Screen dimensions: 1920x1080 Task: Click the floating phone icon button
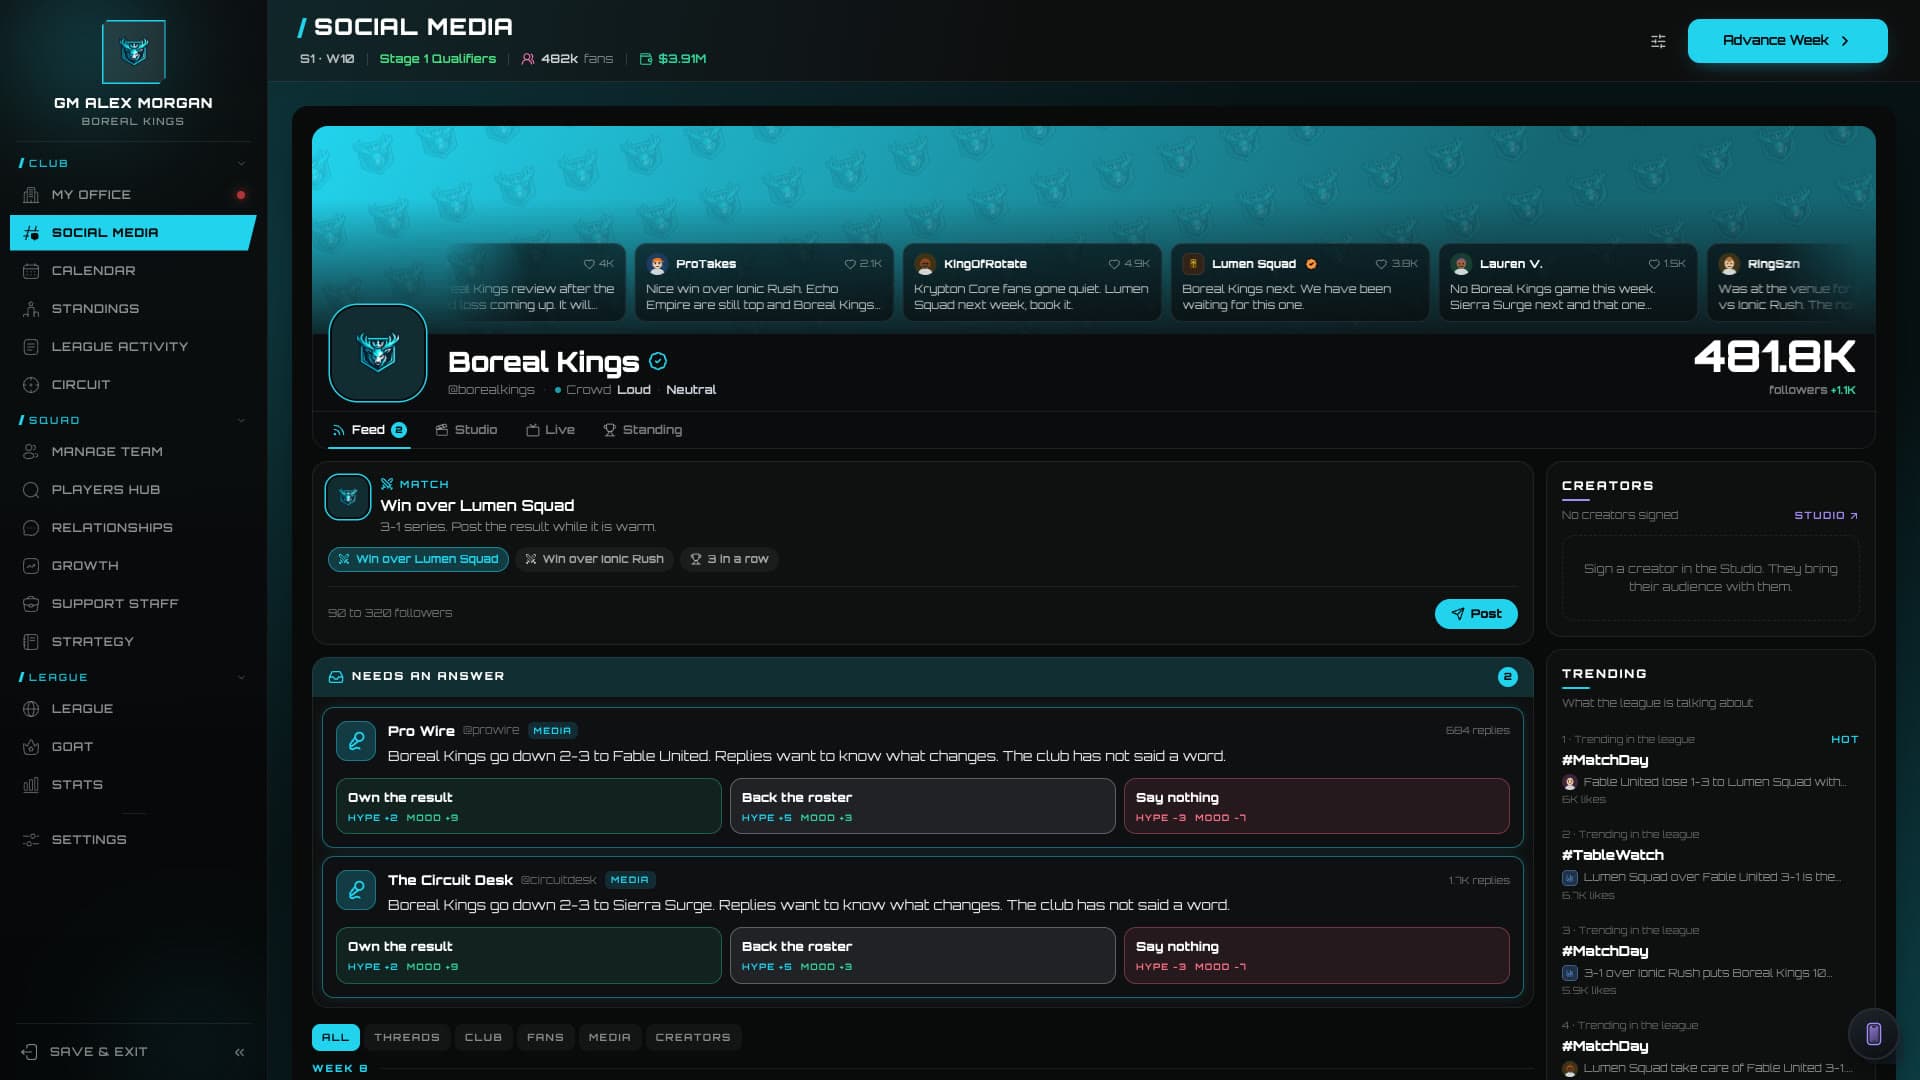coord(1874,1034)
